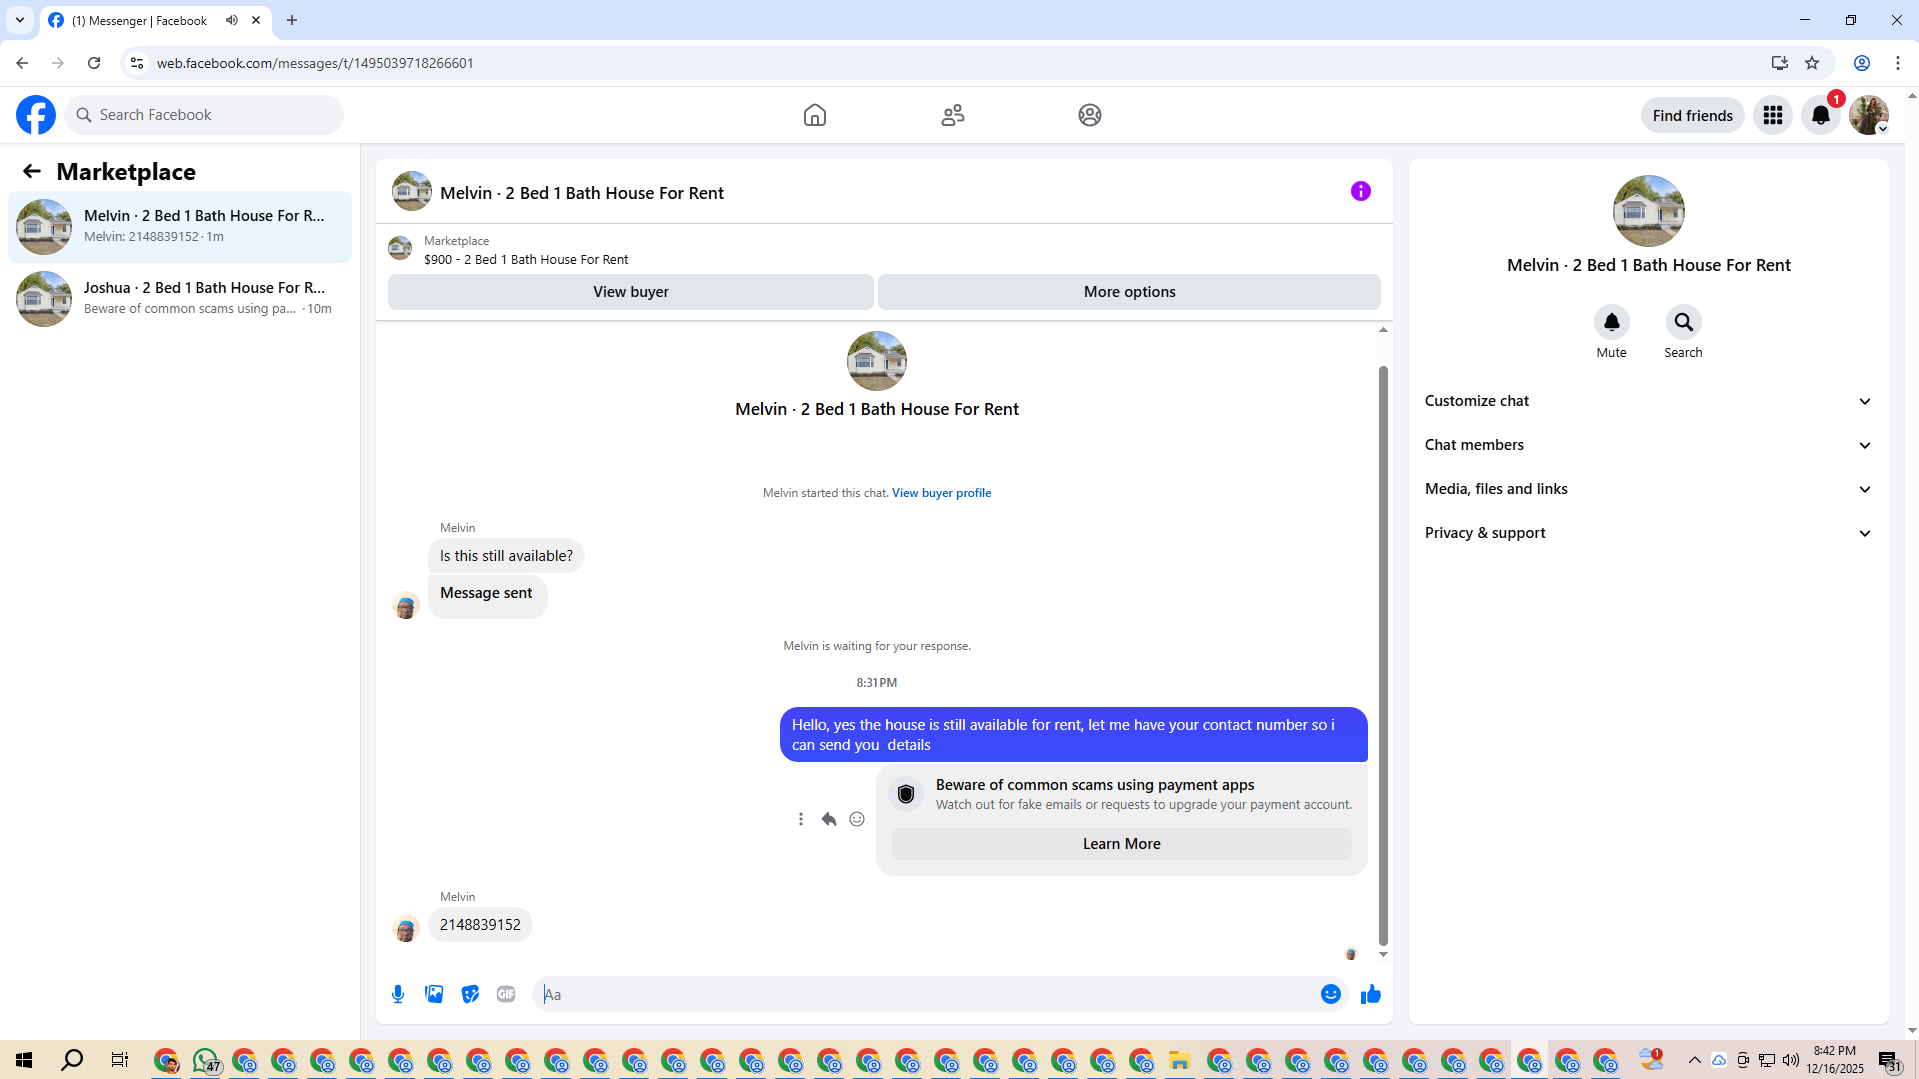Open a new browser tab
Screen dimensions: 1919x1079
pos(292,20)
